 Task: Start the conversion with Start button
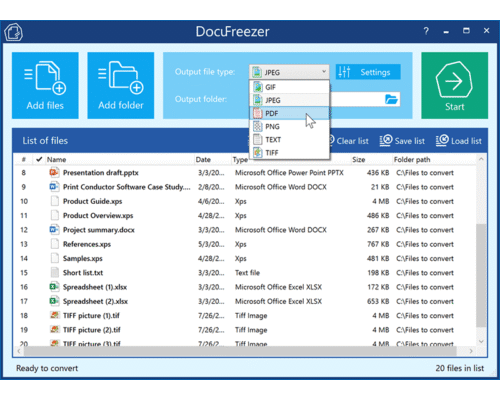point(454,85)
